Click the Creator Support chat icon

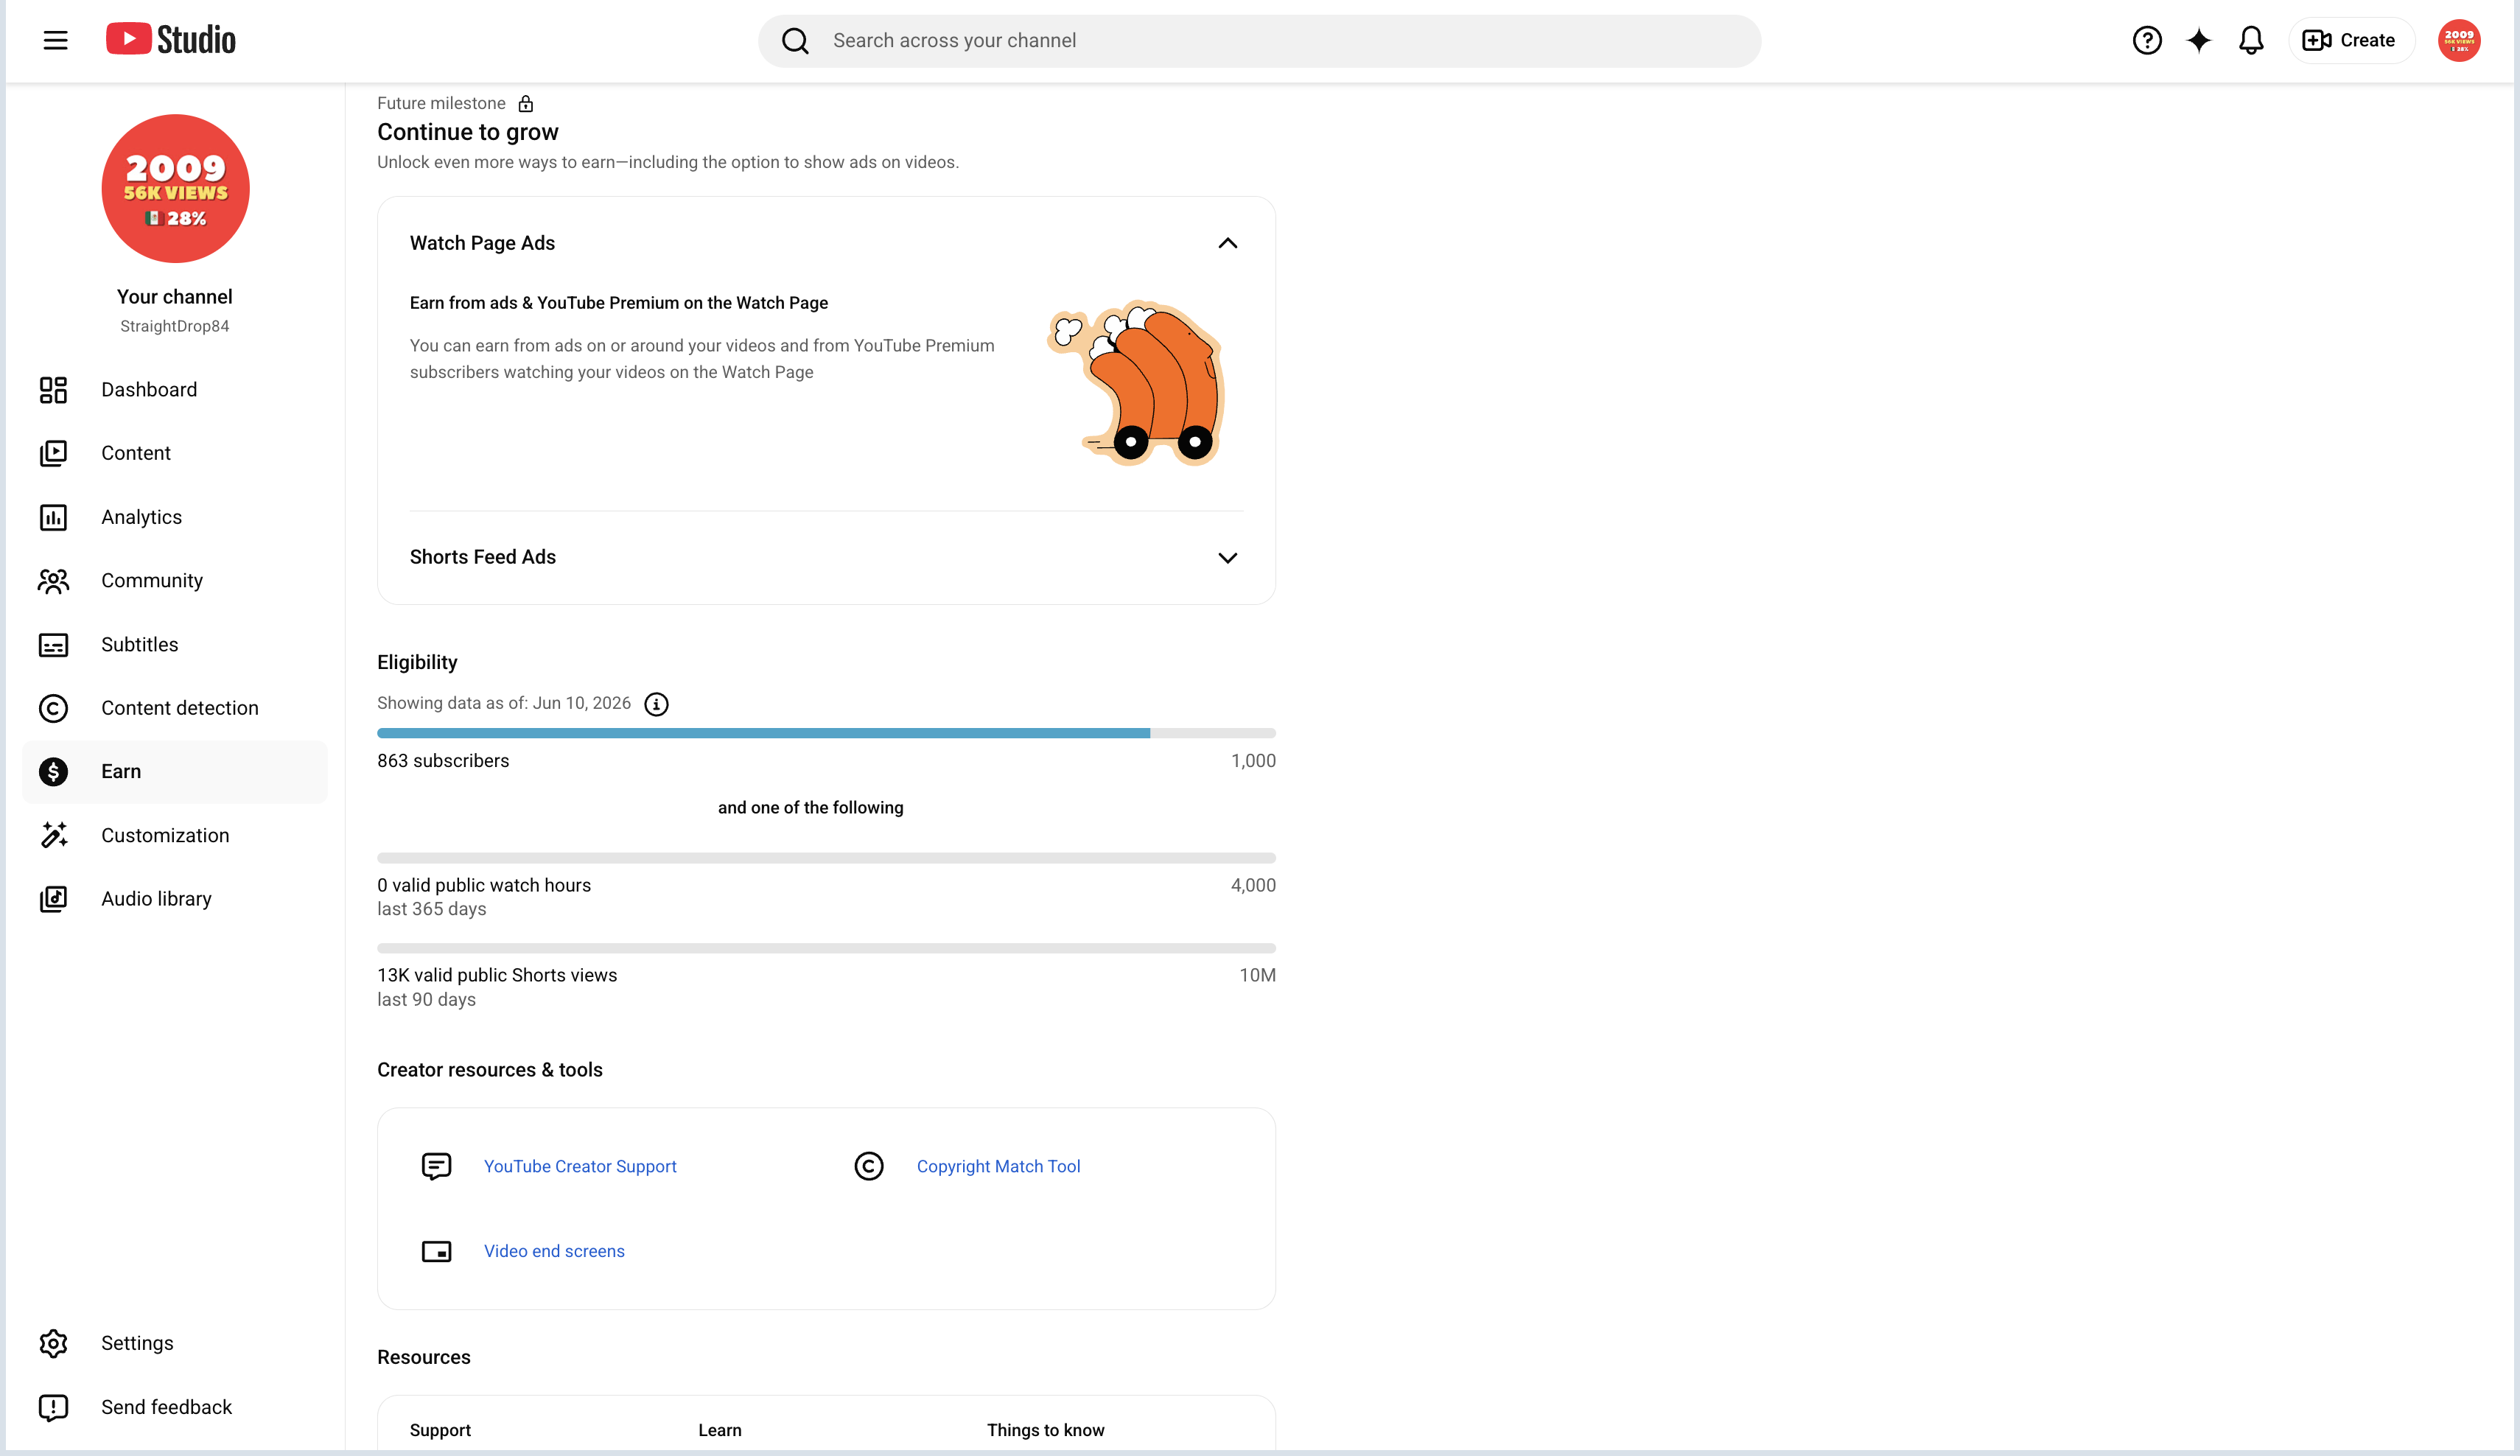(436, 1166)
